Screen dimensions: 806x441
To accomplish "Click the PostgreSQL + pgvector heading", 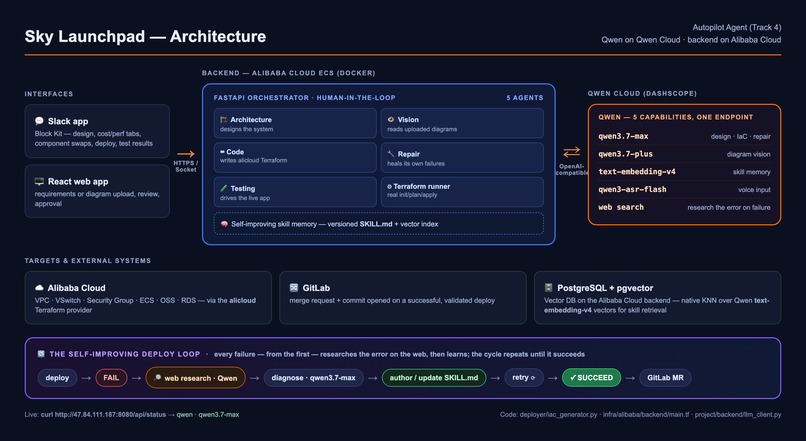I will coord(605,288).
